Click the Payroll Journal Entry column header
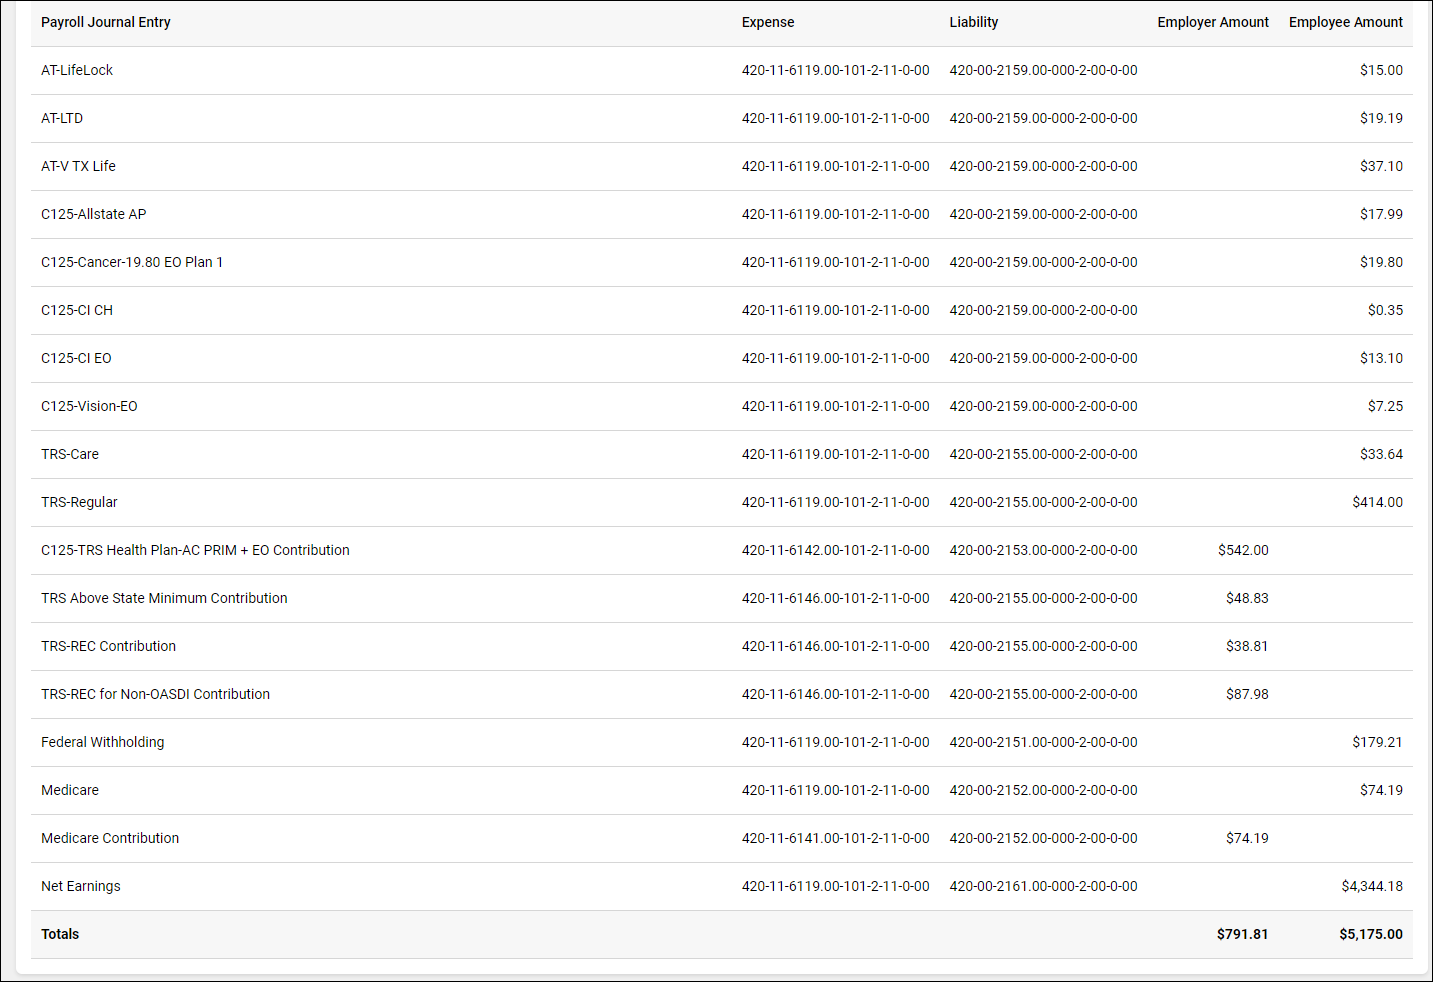 point(105,22)
